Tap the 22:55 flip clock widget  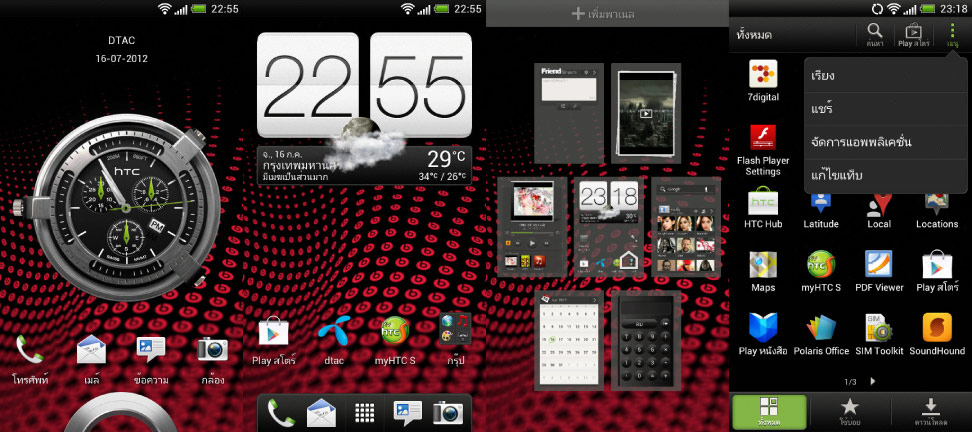point(364,85)
